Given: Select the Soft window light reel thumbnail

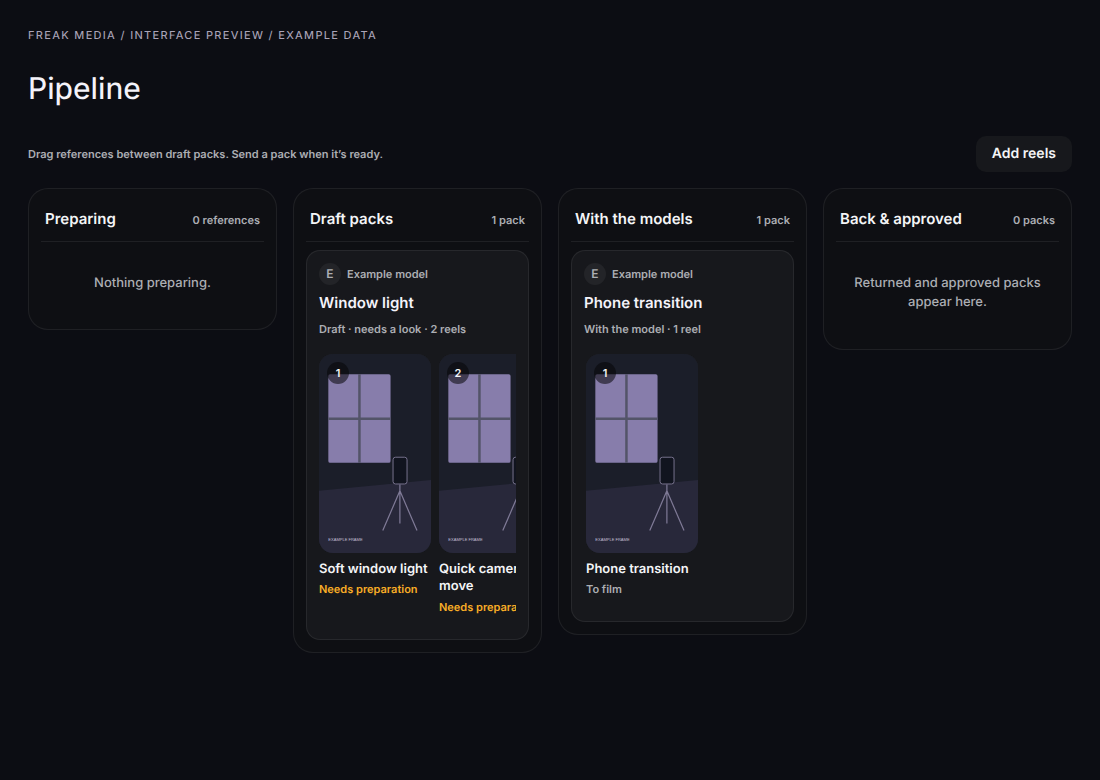Looking at the screenshot, I should (x=375, y=454).
